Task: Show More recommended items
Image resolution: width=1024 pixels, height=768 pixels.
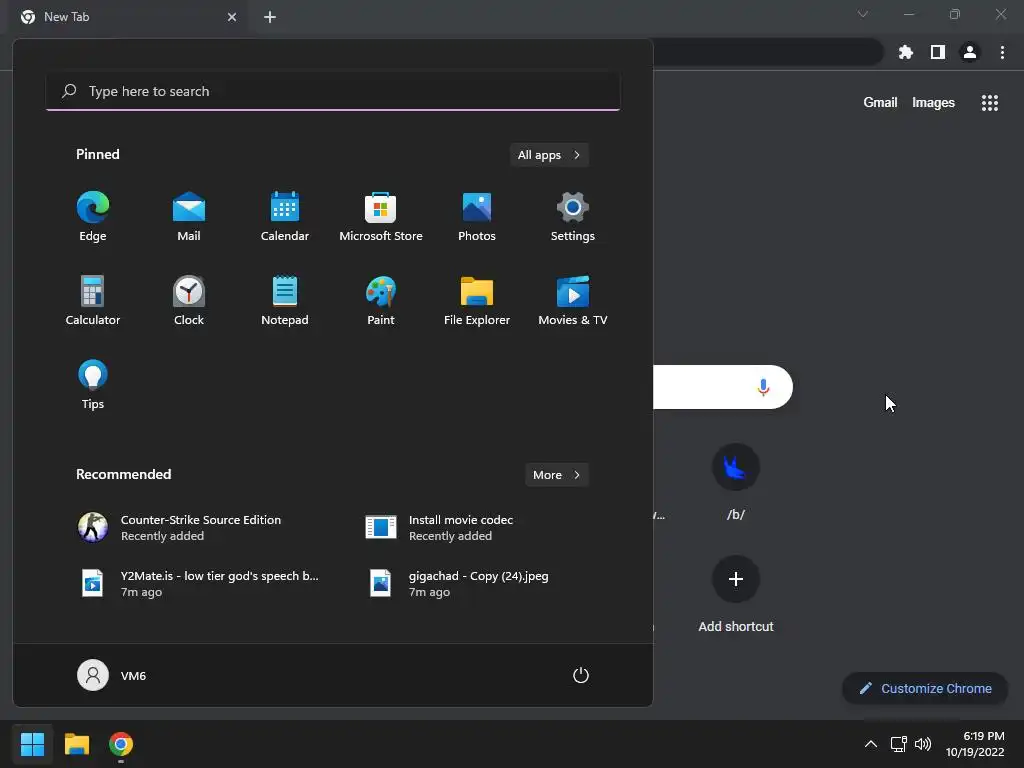Action: coord(557,475)
